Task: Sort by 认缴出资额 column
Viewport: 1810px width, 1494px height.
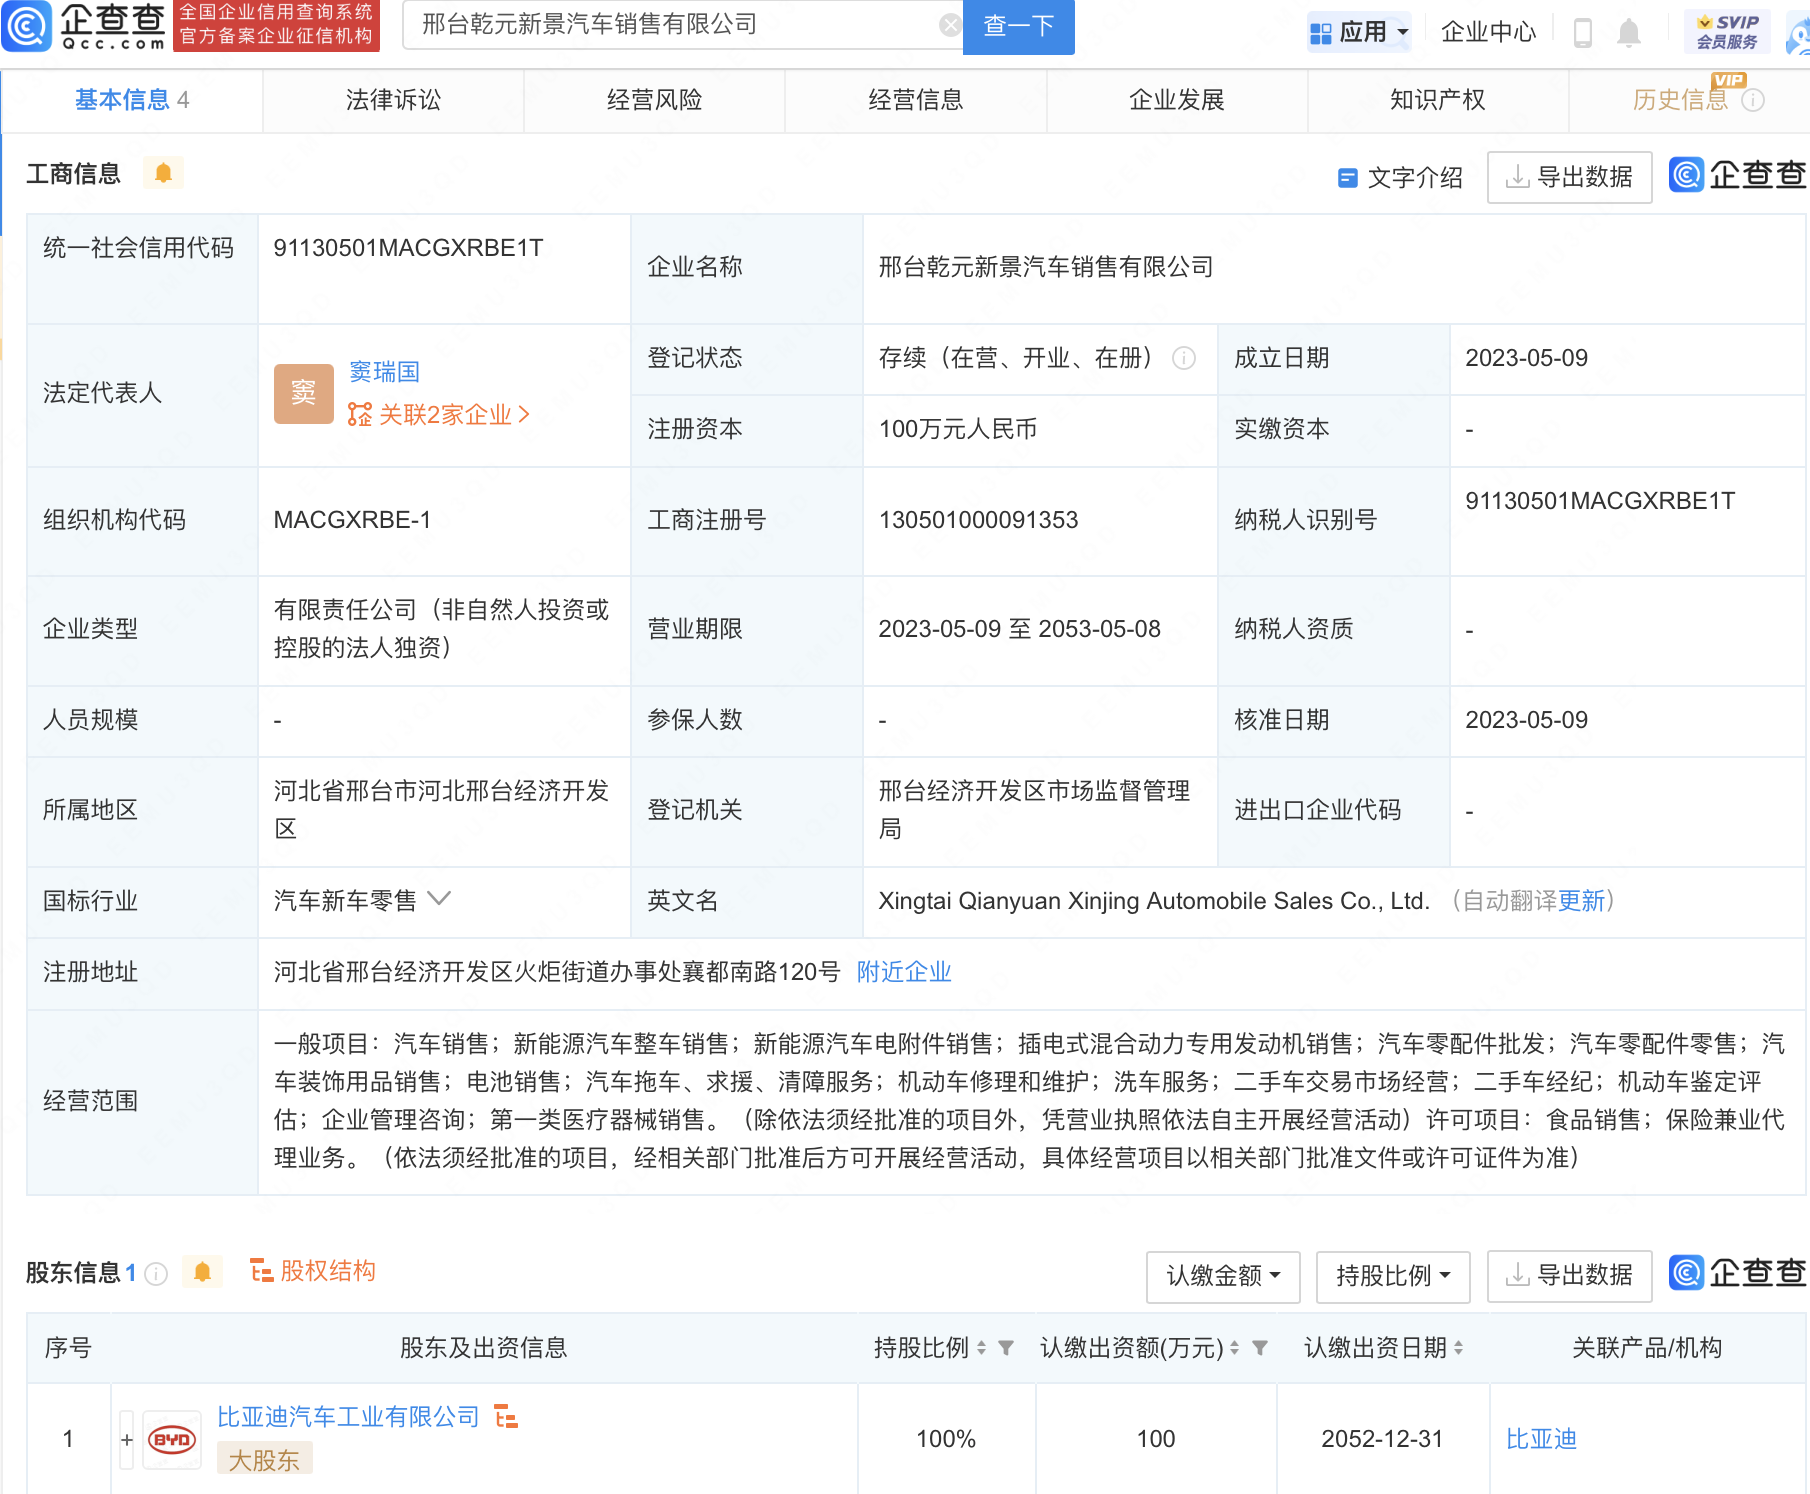Action: (1235, 1348)
